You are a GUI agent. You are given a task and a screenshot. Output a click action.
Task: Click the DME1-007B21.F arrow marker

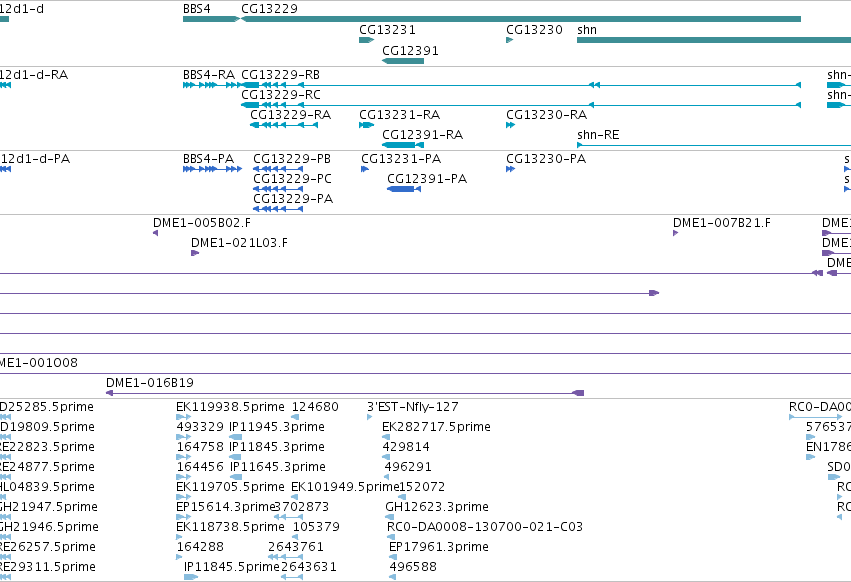(x=676, y=233)
